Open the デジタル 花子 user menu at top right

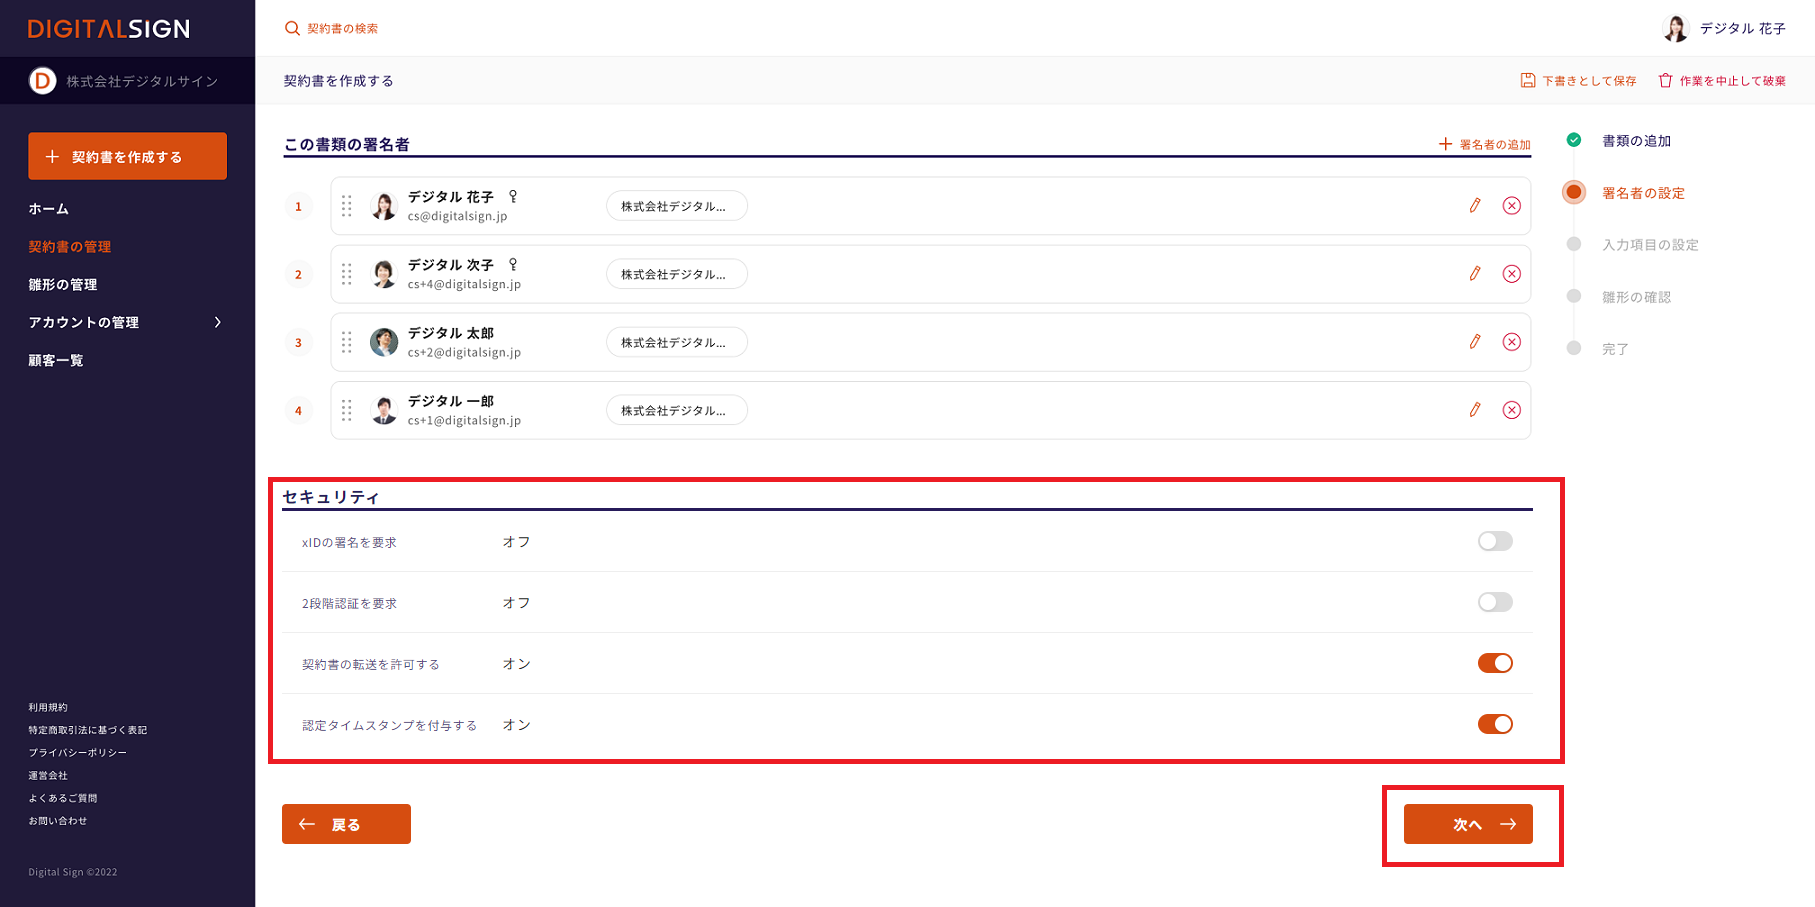[x=1724, y=29]
